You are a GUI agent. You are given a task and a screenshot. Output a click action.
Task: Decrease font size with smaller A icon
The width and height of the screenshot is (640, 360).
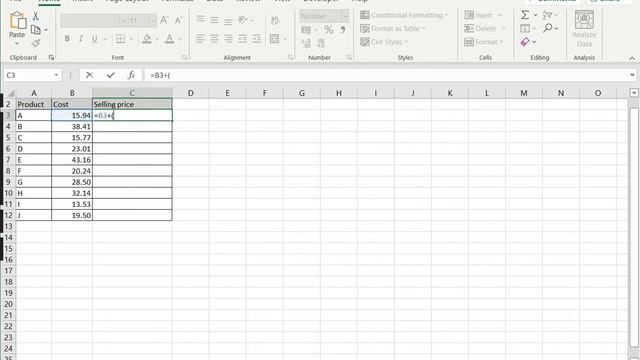point(178,20)
